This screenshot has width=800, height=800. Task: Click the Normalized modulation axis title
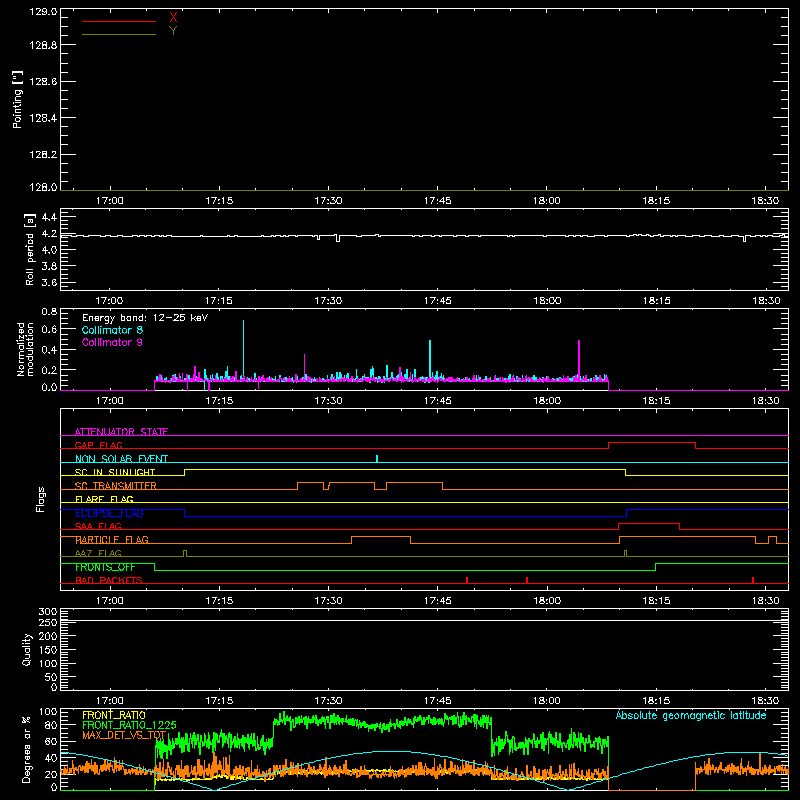(x=25, y=349)
